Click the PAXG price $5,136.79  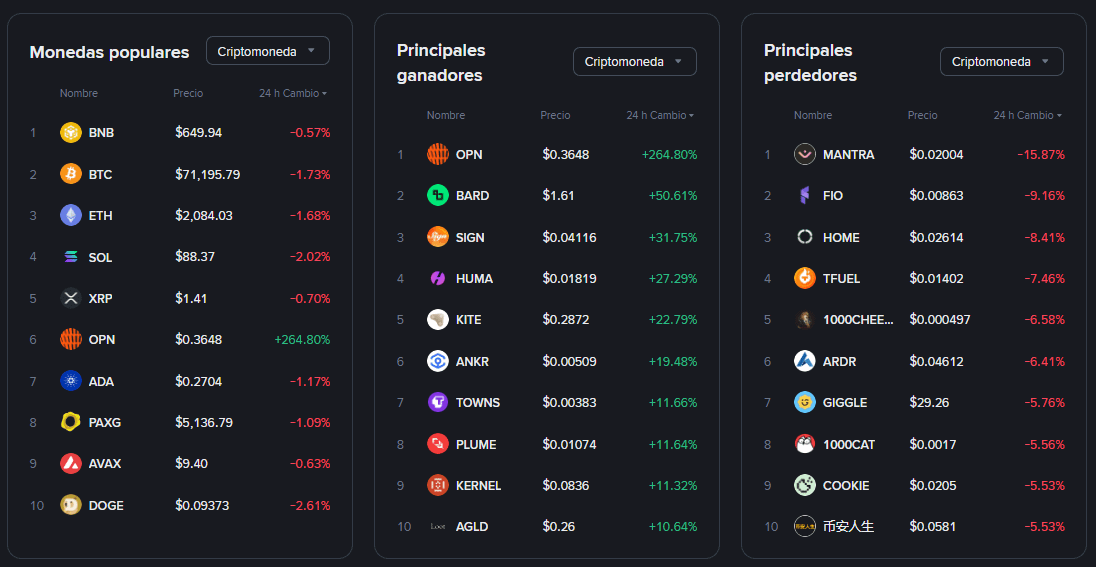[x=204, y=422]
